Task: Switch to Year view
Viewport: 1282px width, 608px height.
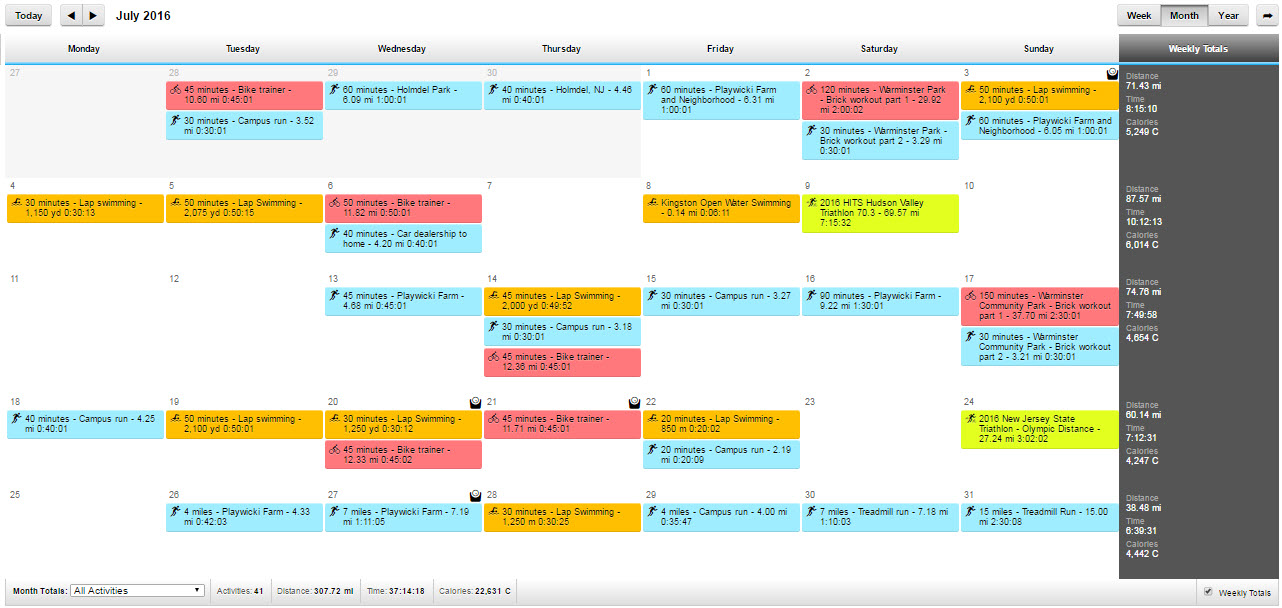Action: pos(1228,16)
